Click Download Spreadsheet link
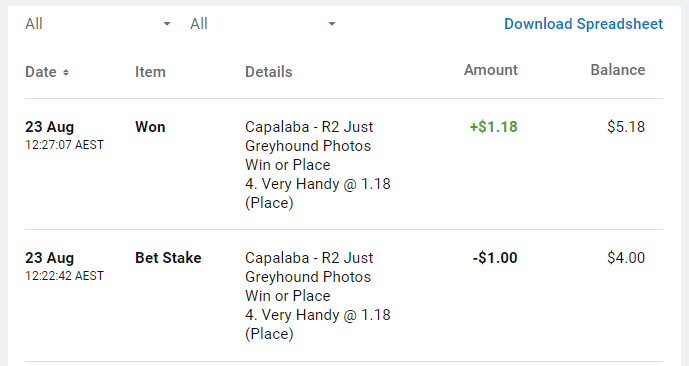 pos(583,24)
